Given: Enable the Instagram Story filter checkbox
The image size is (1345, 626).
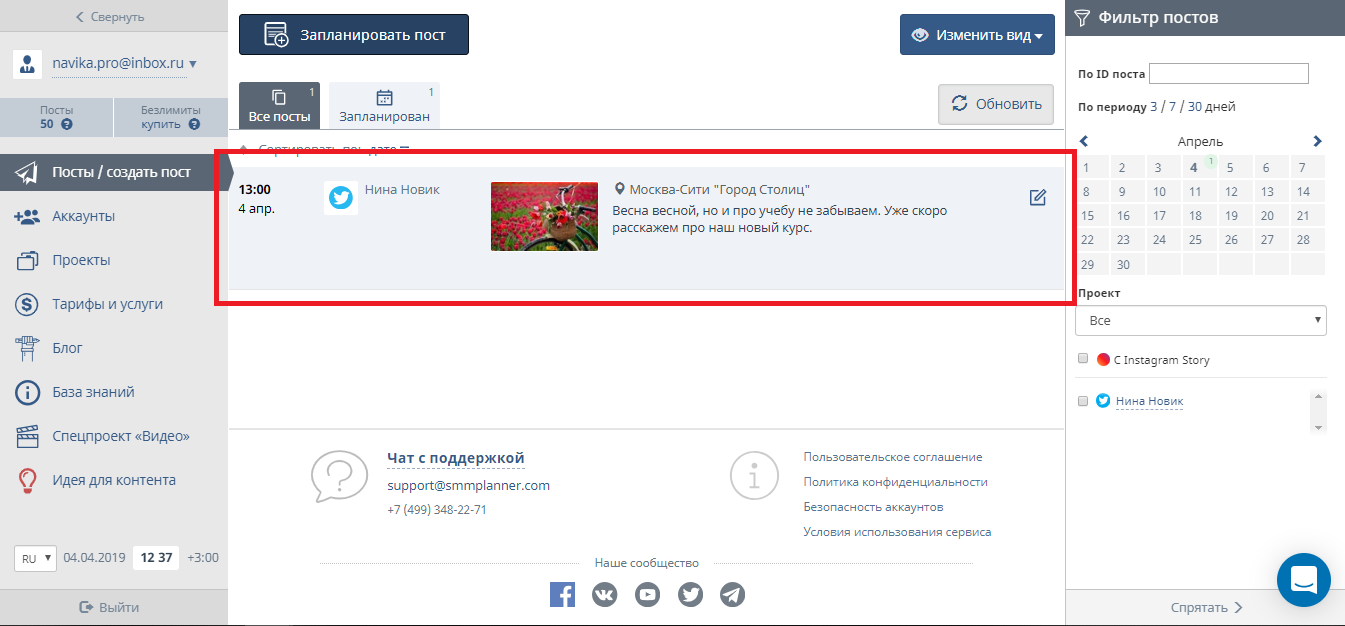Looking at the screenshot, I should [x=1083, y=359].
